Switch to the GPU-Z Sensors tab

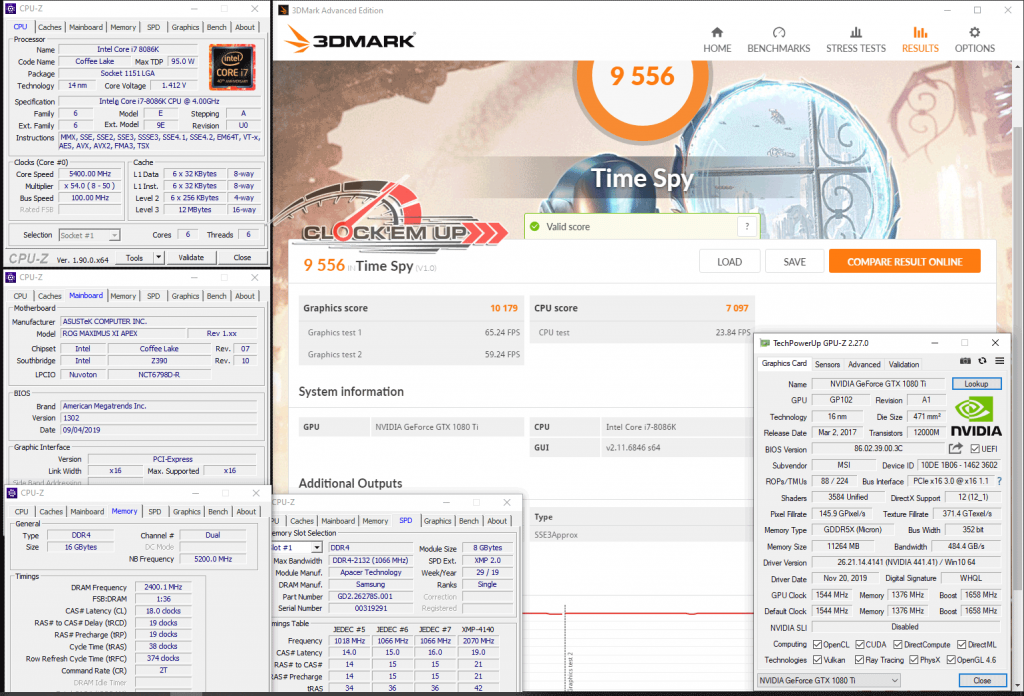[x=827, y=364]
